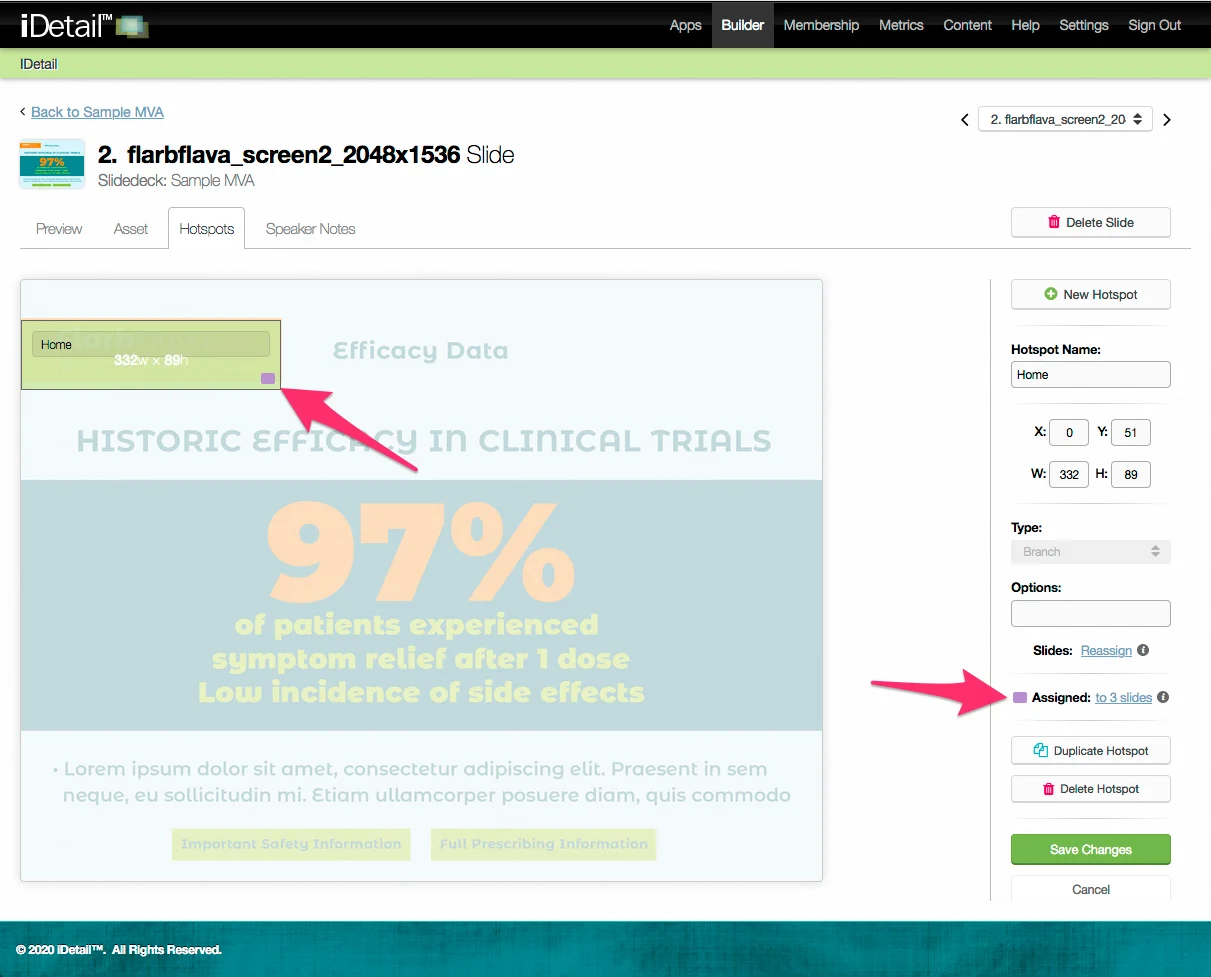Viewport: 1211px width, 977px height.
Task: Select the Hotspots tab
Action: coord(207,229)
